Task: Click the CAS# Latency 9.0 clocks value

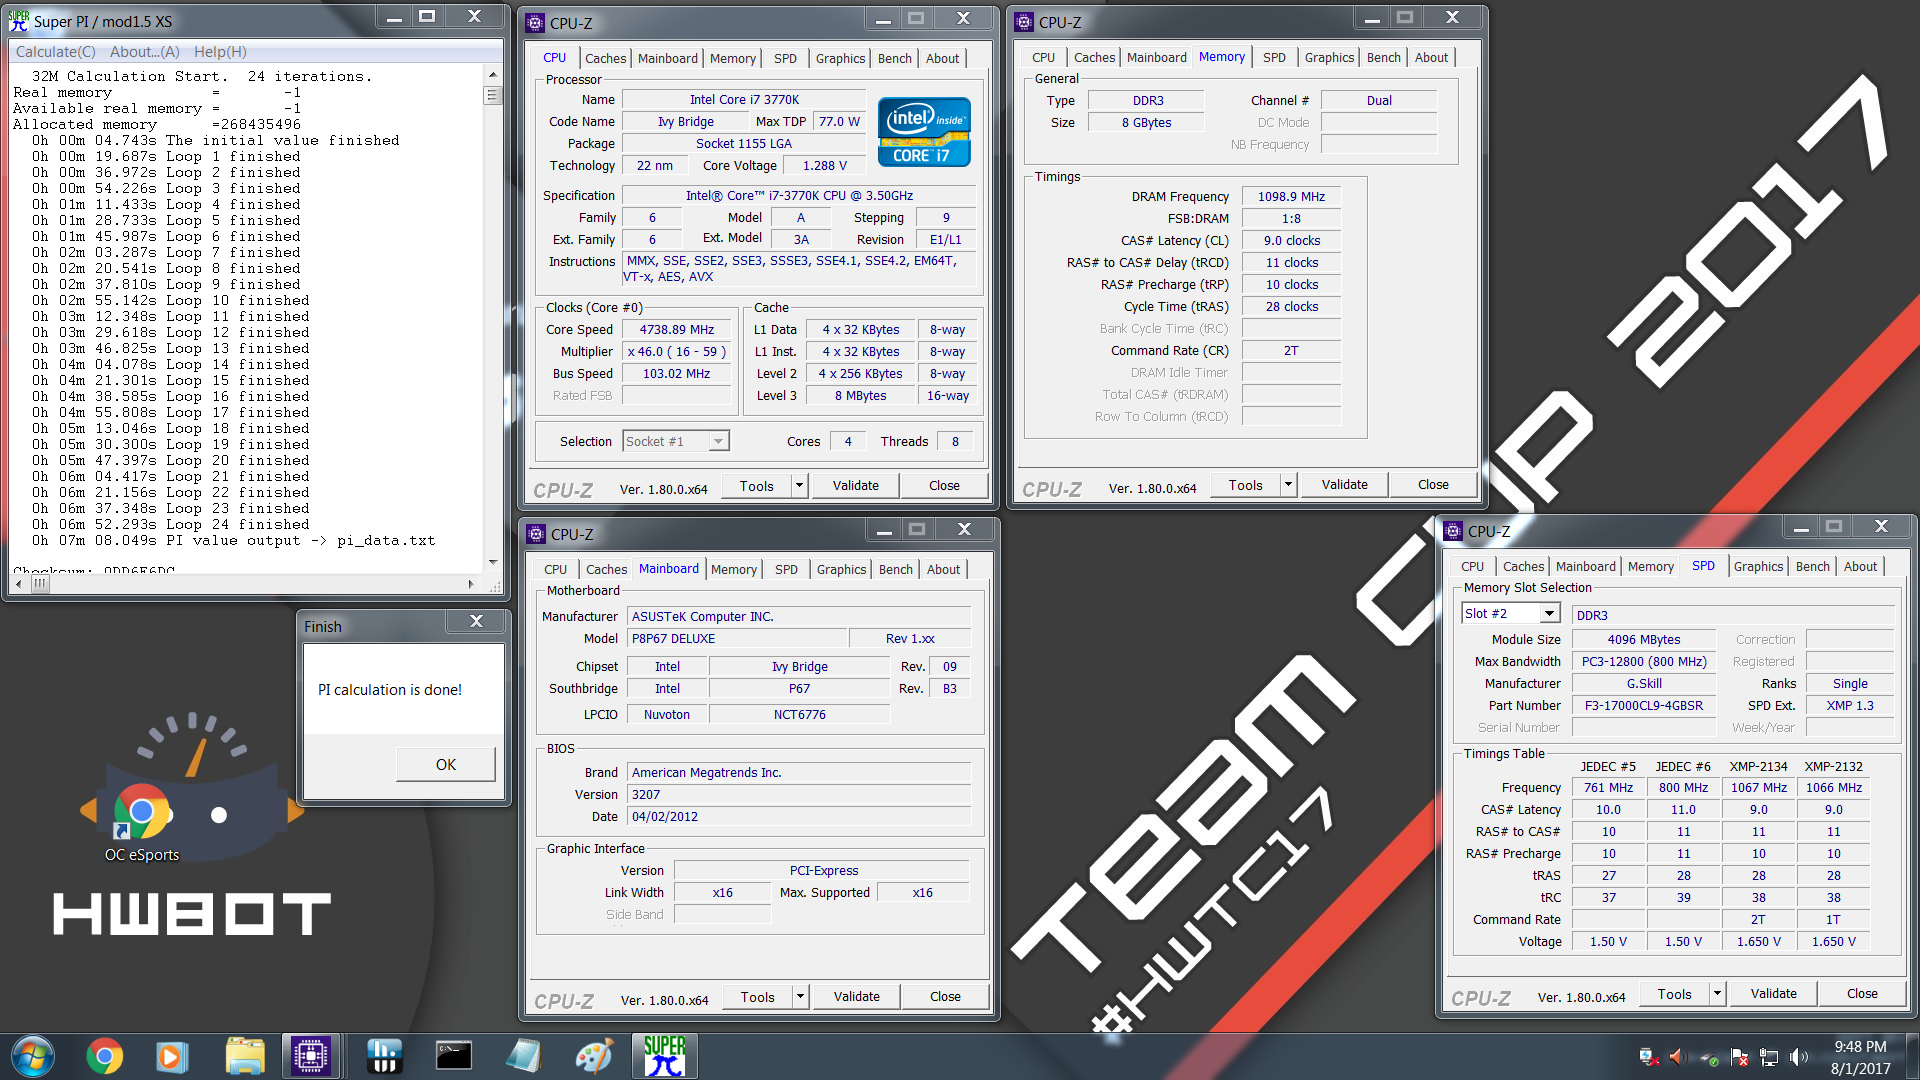Action: [x=1291, y=240]
